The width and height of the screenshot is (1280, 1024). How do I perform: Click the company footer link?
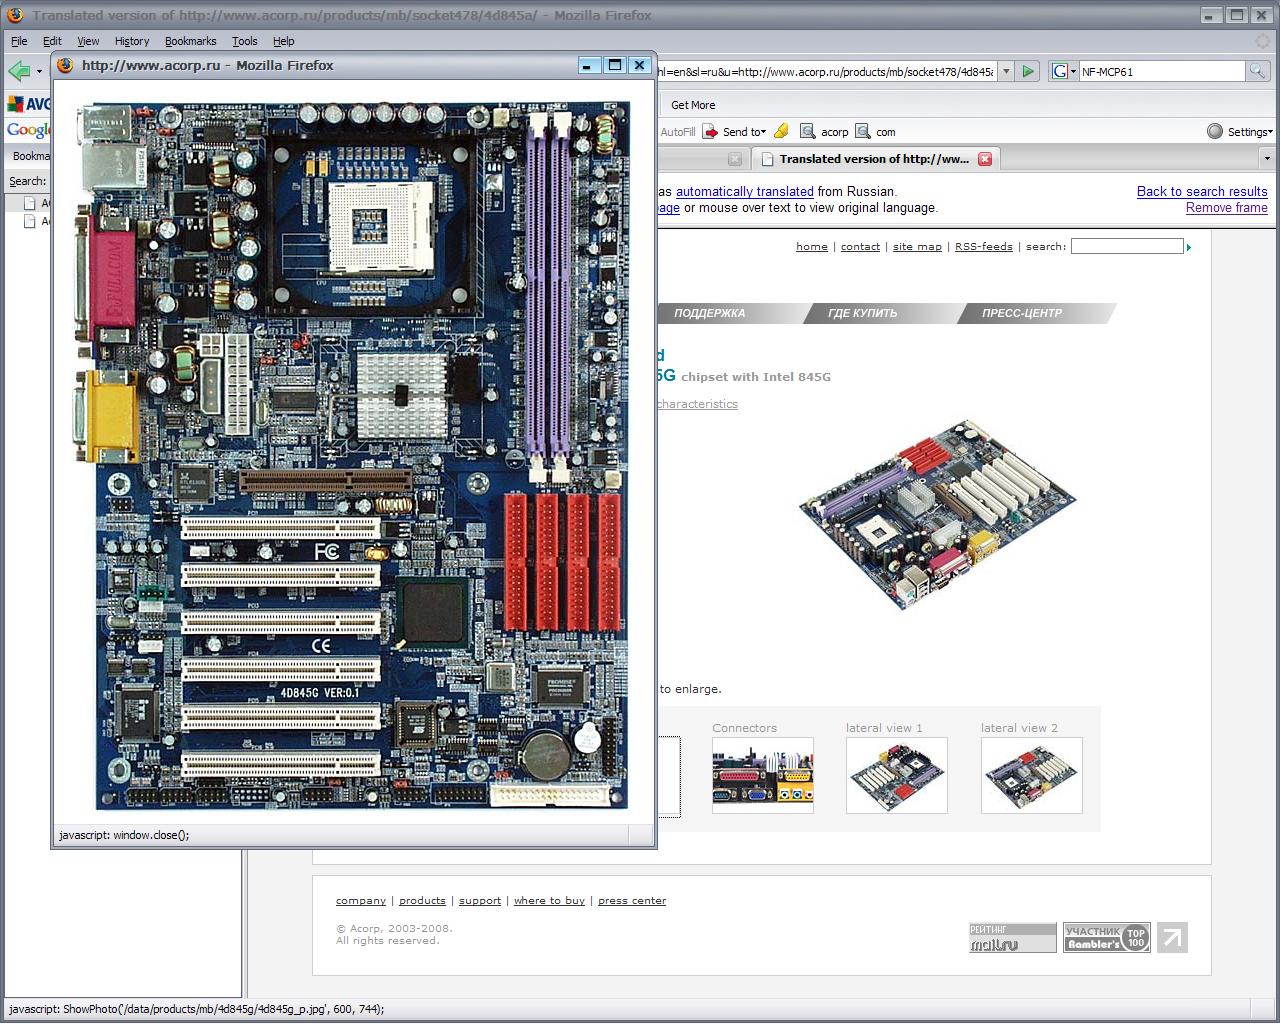(x=361, y=901)
